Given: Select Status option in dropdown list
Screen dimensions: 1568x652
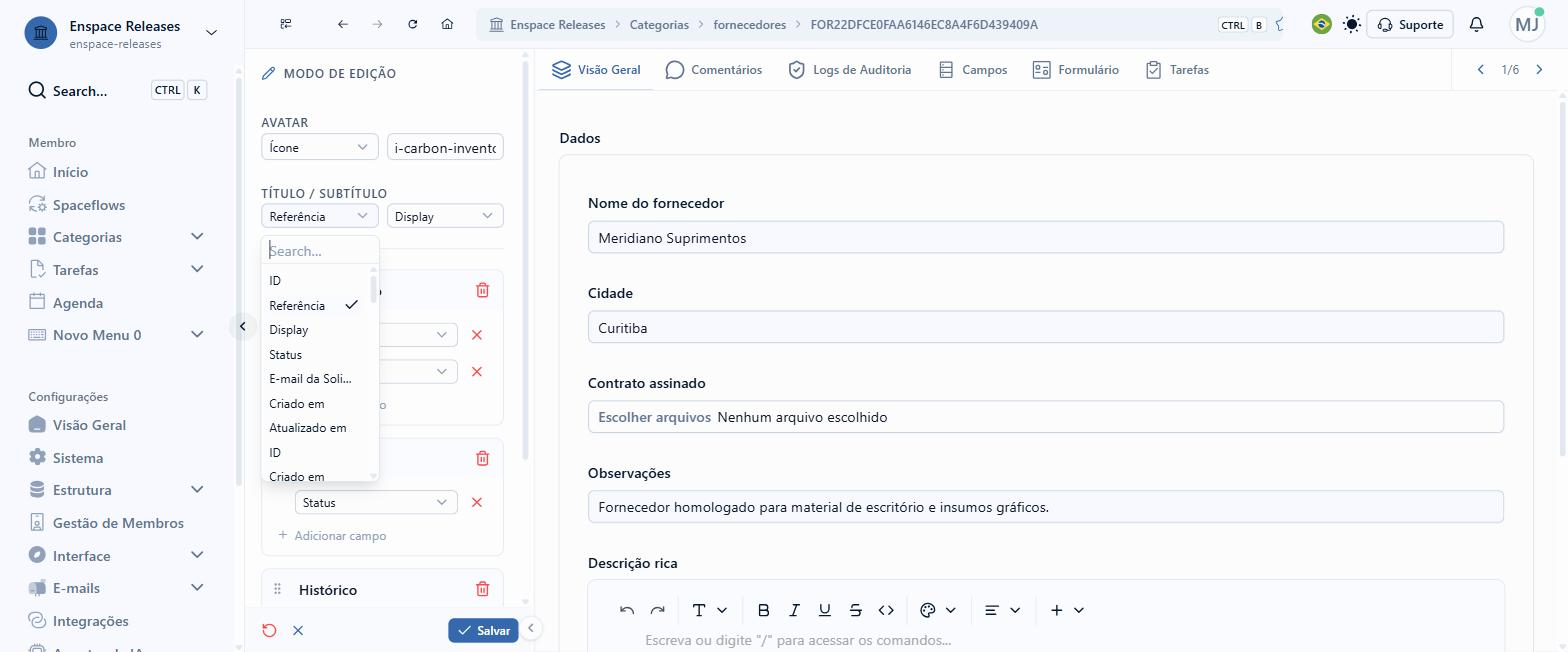Looking at the screenshot, I should [314, 354].
